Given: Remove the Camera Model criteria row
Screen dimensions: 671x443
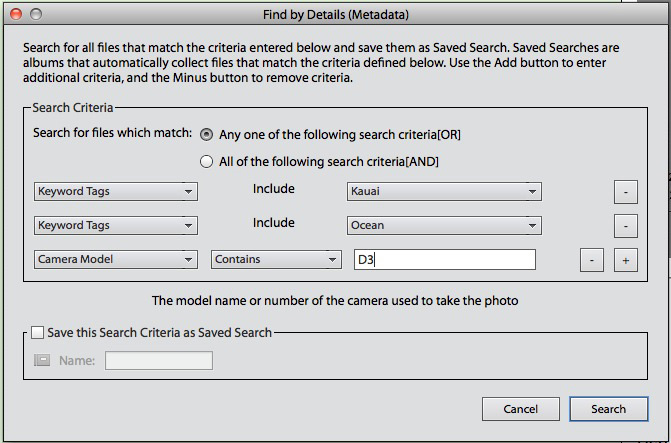Looking at the screenshot, I should pyautogui.click(x=592, y=260).
